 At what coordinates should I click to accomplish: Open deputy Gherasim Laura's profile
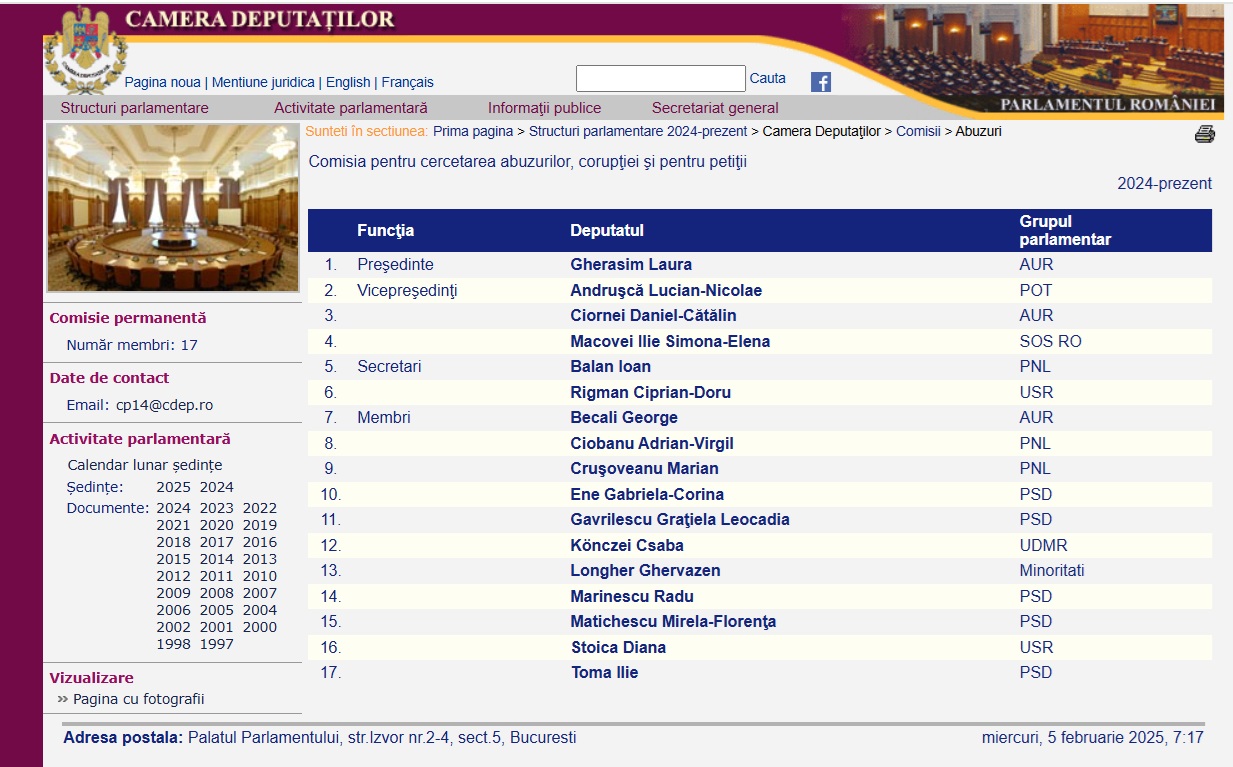[x=630, y=265]
